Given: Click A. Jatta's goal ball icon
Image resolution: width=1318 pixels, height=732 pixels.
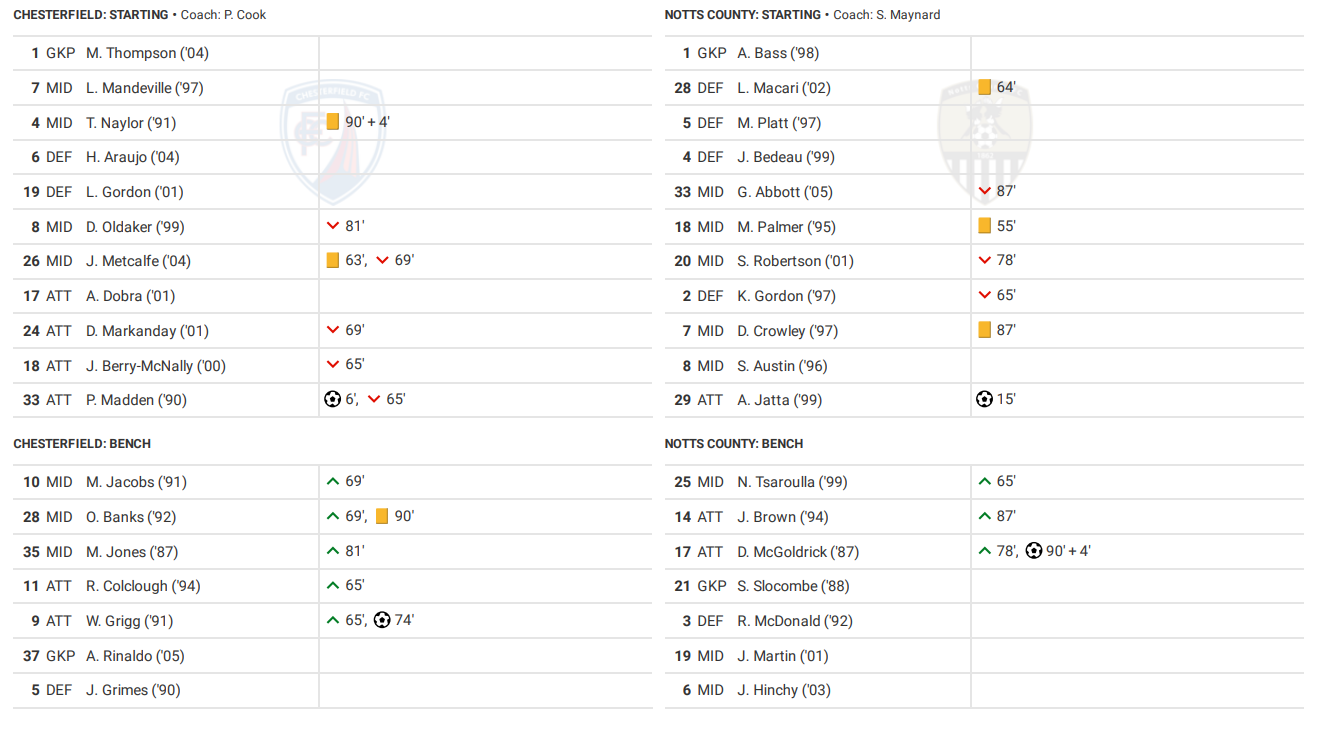Looking at the screenshot, I should click(984, 399).
